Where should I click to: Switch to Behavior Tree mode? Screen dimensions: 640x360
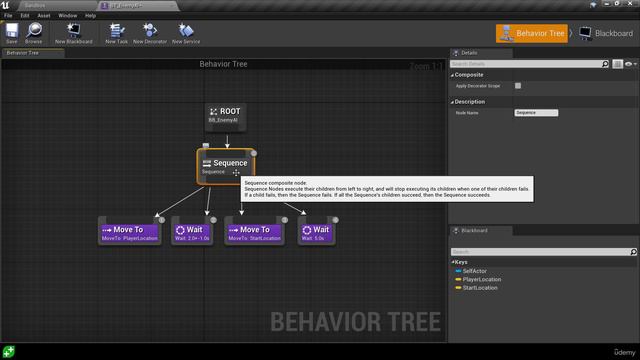(x=532, y=33)
